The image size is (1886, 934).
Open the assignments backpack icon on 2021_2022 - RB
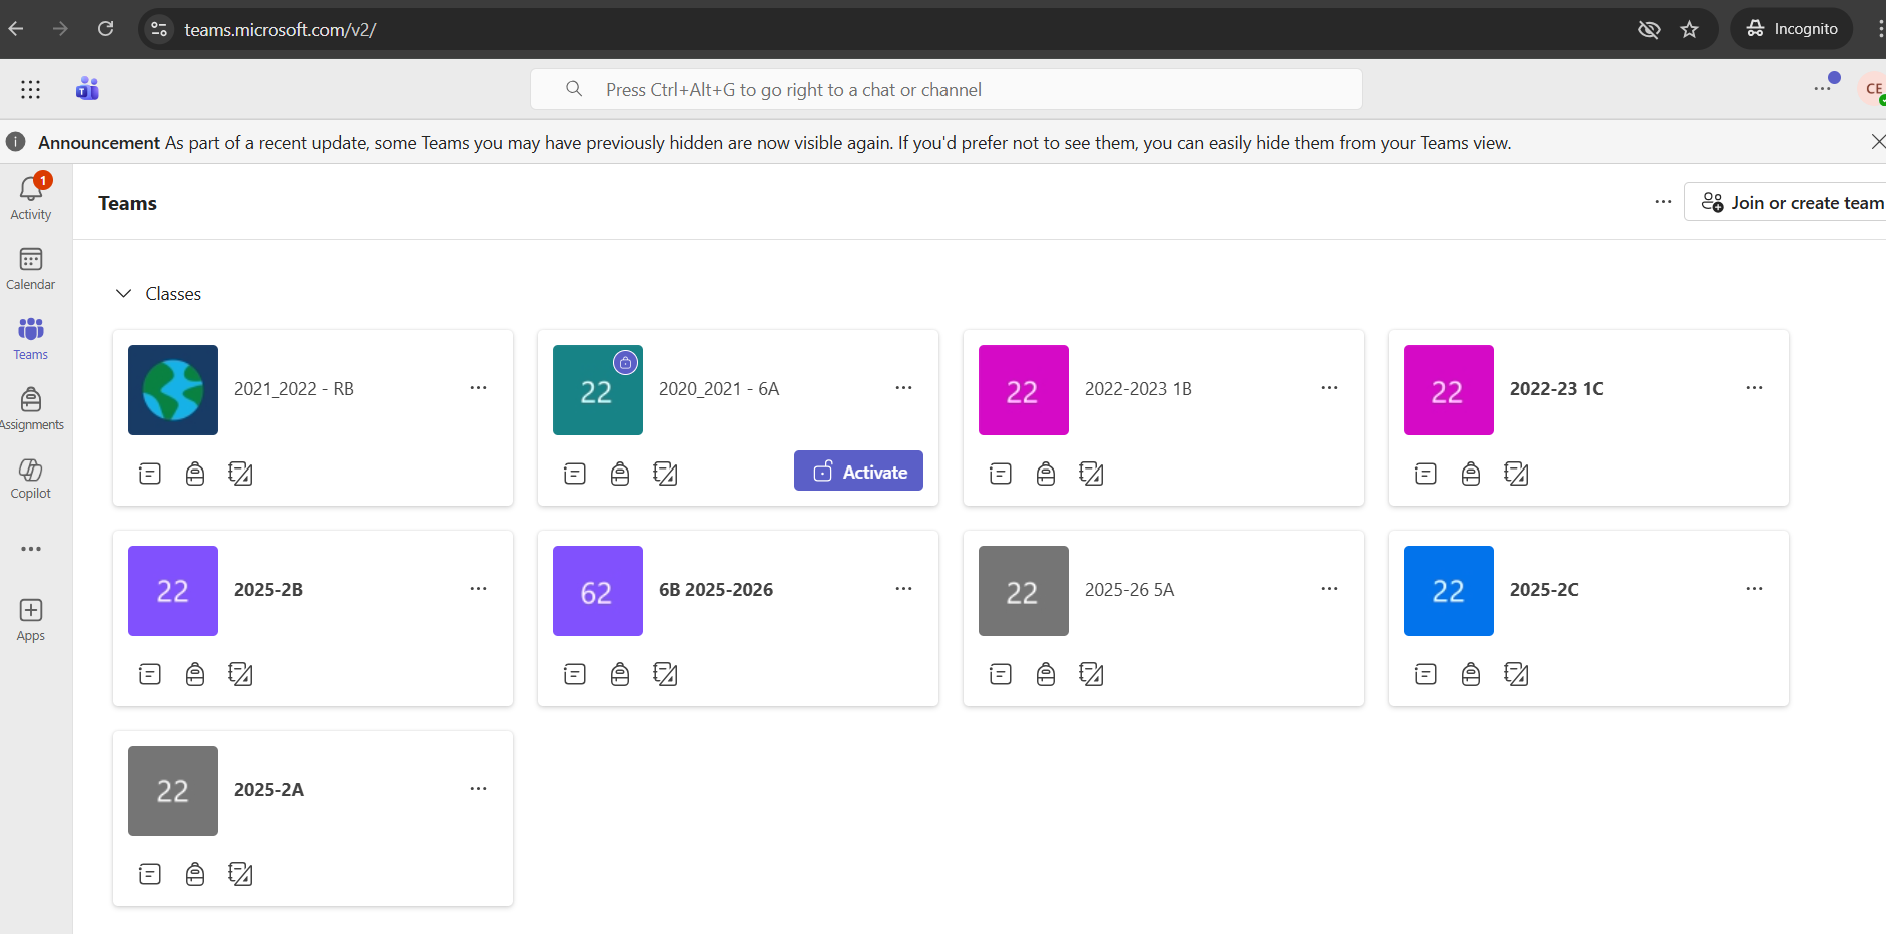(x=195, y=474)
